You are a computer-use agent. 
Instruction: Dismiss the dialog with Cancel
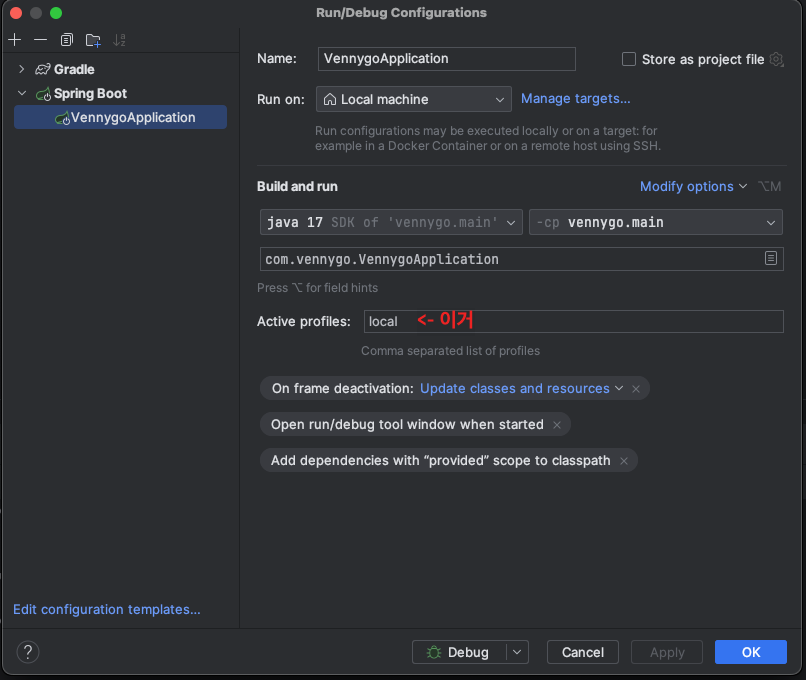pyautogui.click(x=582, y=652)
